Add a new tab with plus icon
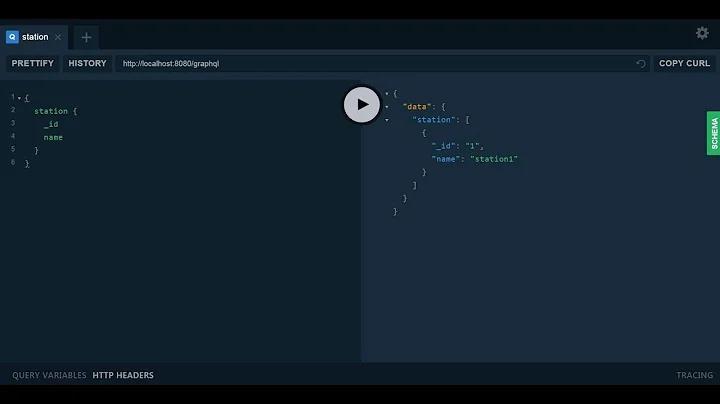 click(x=86, y=37)
